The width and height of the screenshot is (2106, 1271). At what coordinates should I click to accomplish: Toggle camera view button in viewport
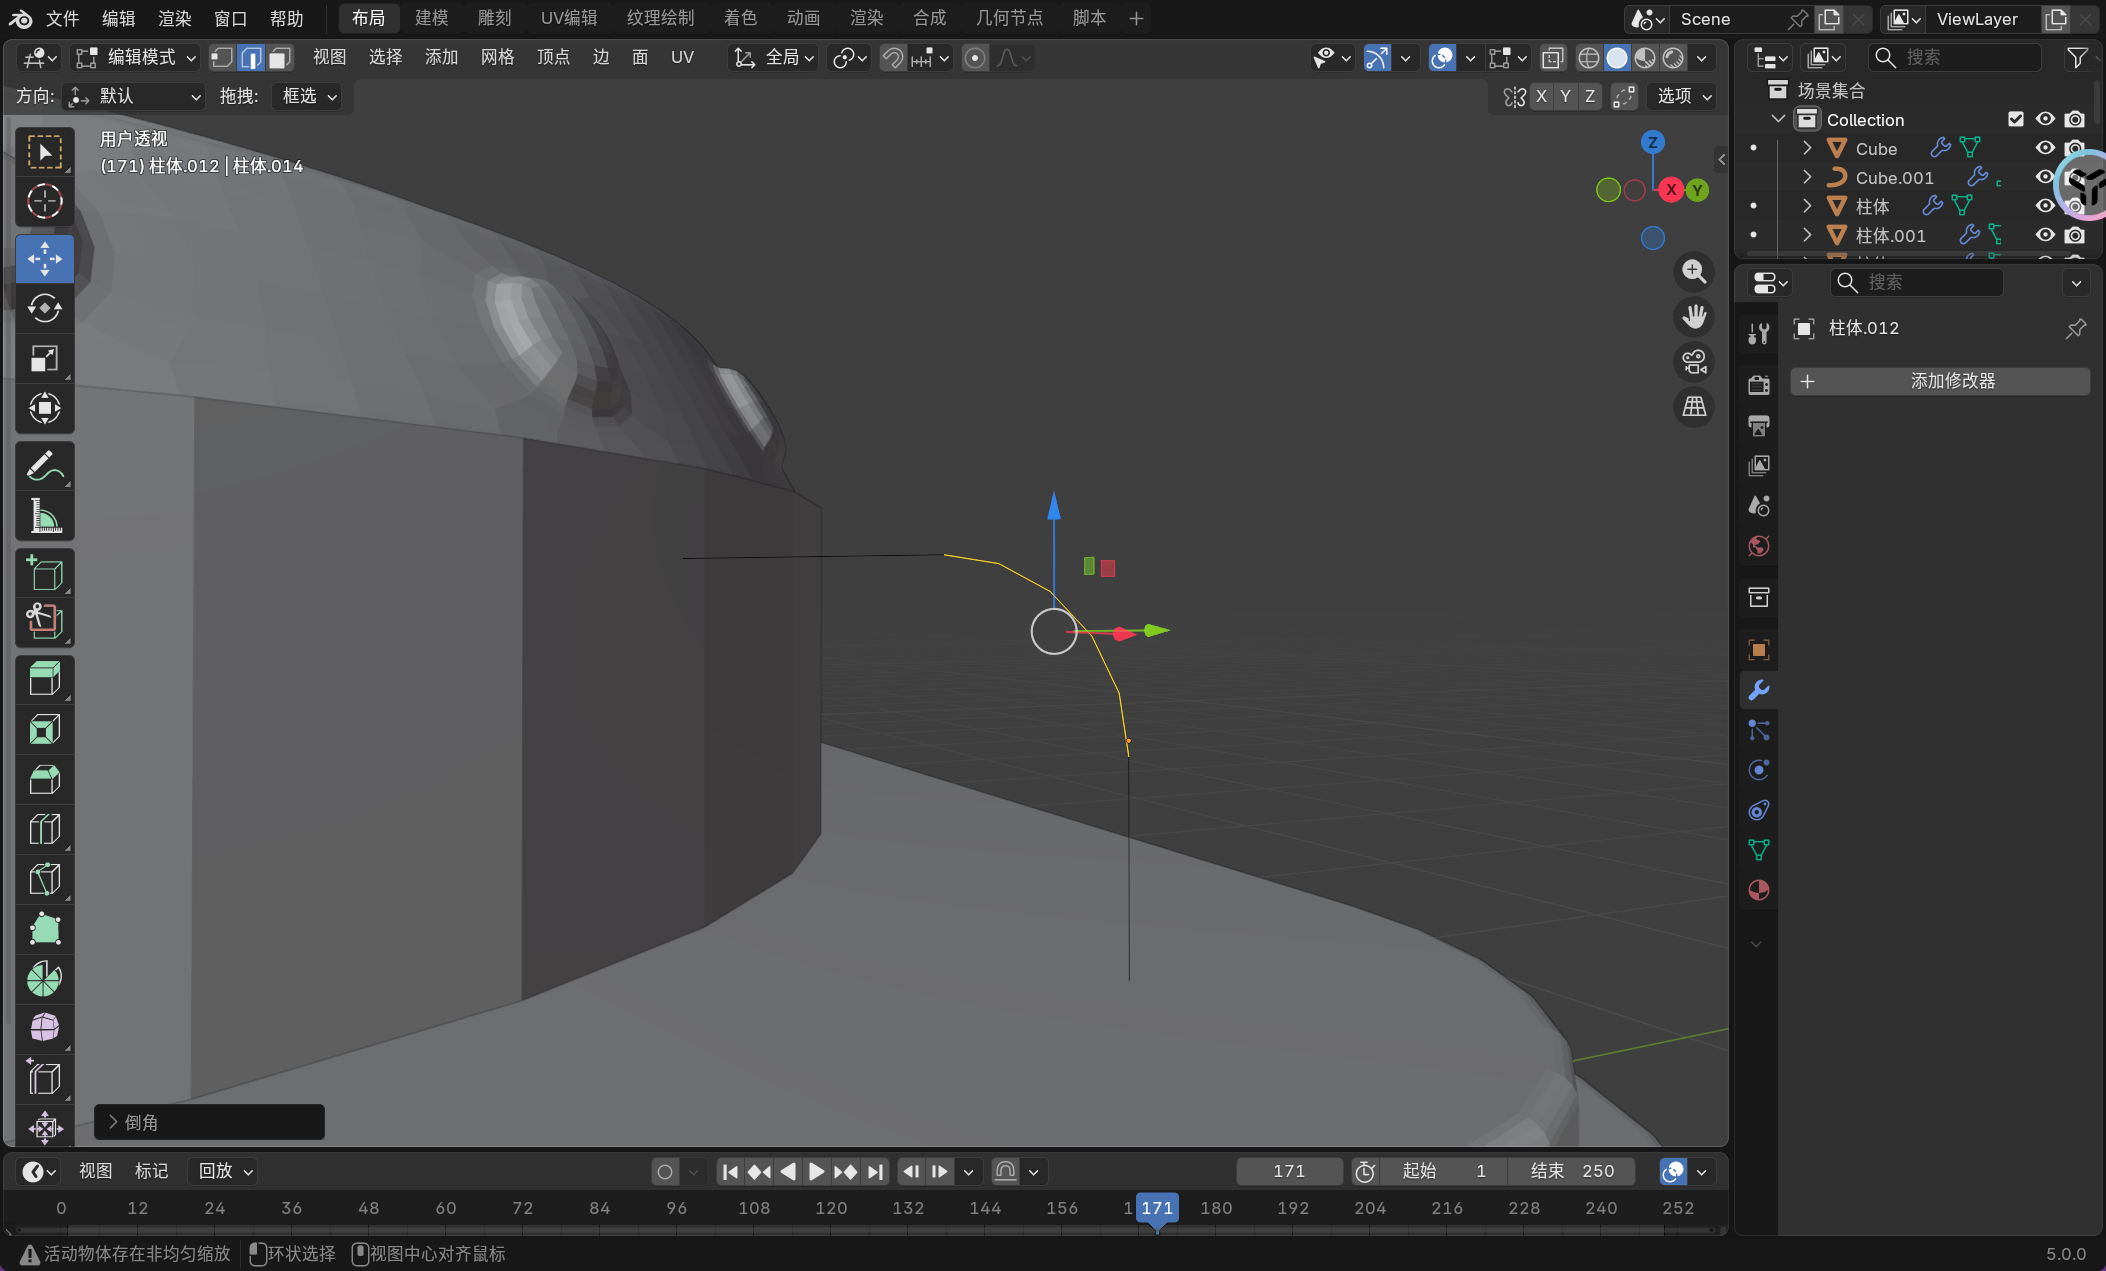pos(1694,362)
